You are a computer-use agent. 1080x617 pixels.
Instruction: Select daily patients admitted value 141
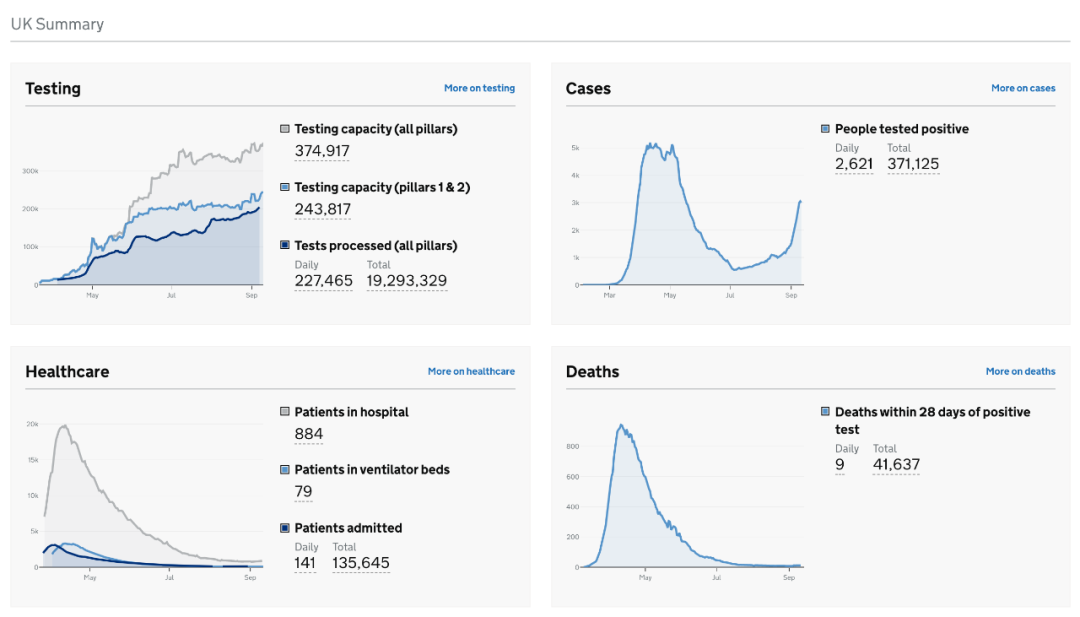point(305,563)
